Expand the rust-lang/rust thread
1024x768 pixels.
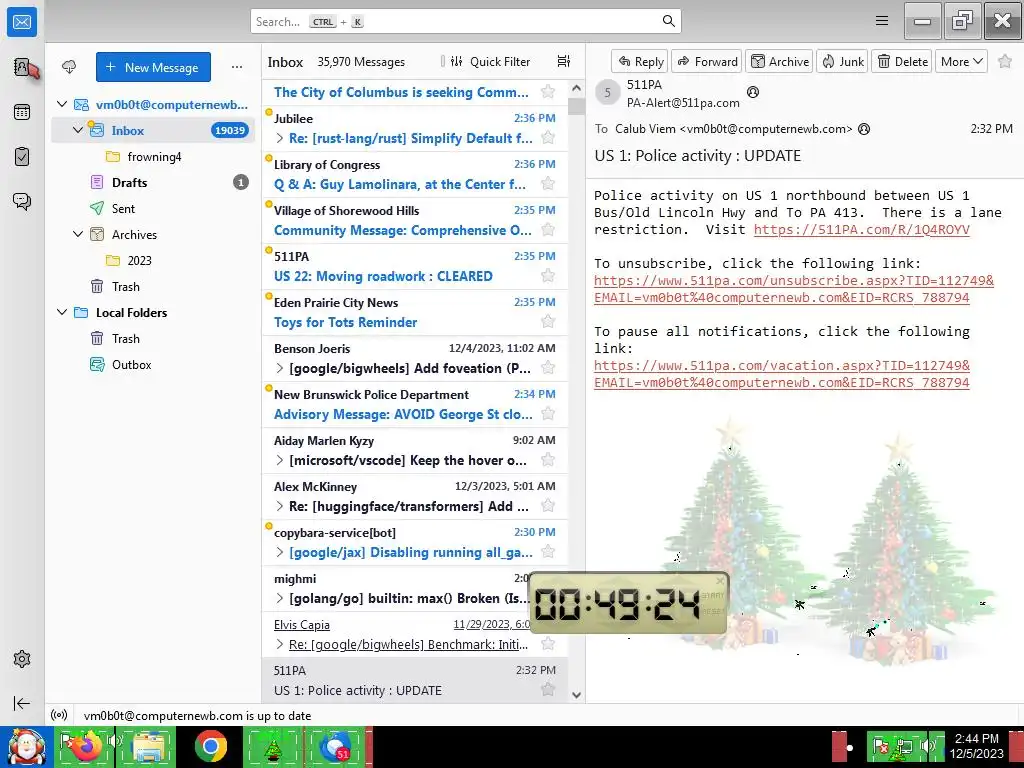pyautogui.click(x=280, y=138)
